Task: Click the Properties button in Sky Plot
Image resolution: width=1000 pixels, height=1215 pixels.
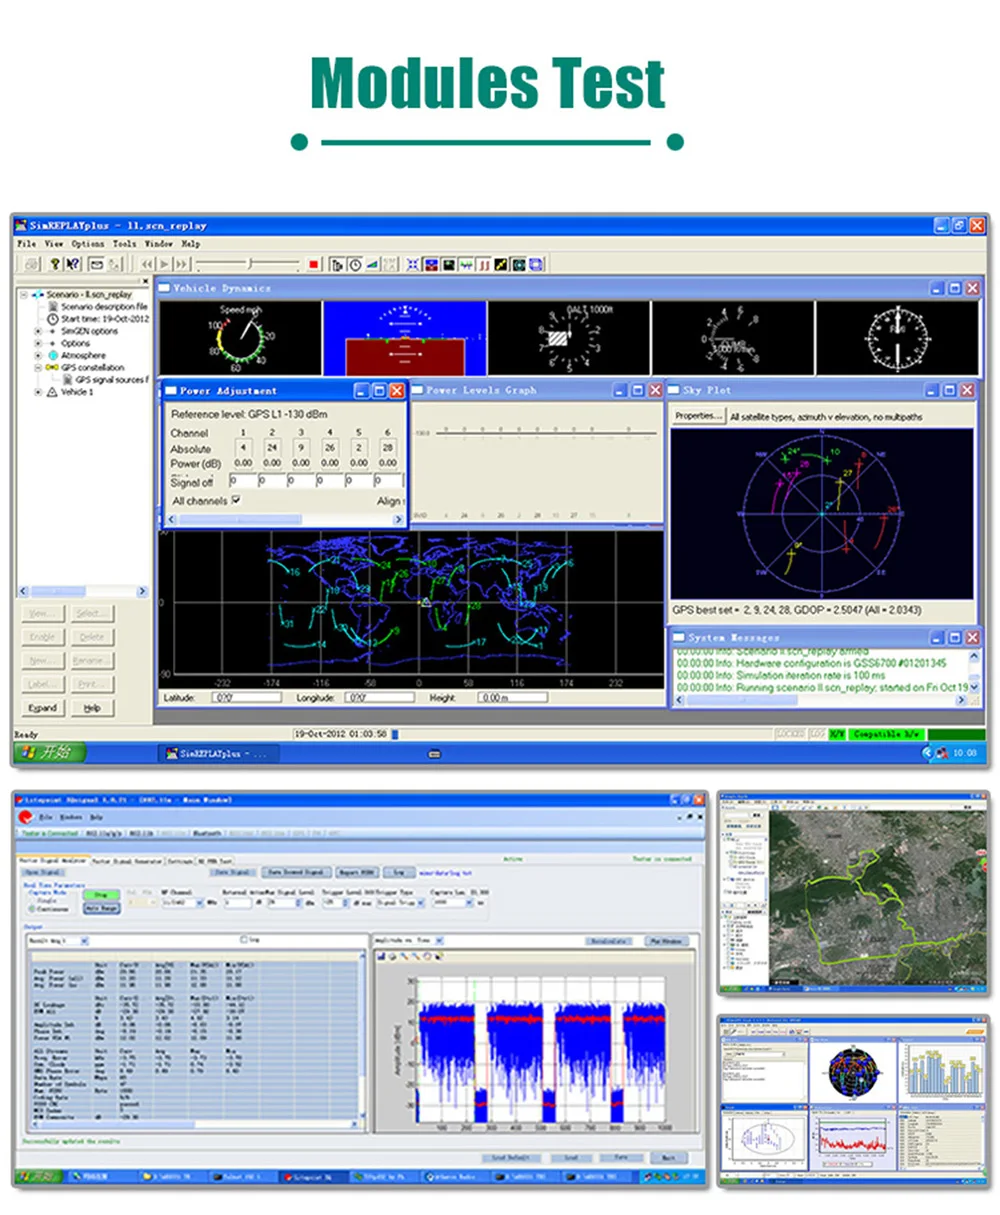Action: (697, 416)
